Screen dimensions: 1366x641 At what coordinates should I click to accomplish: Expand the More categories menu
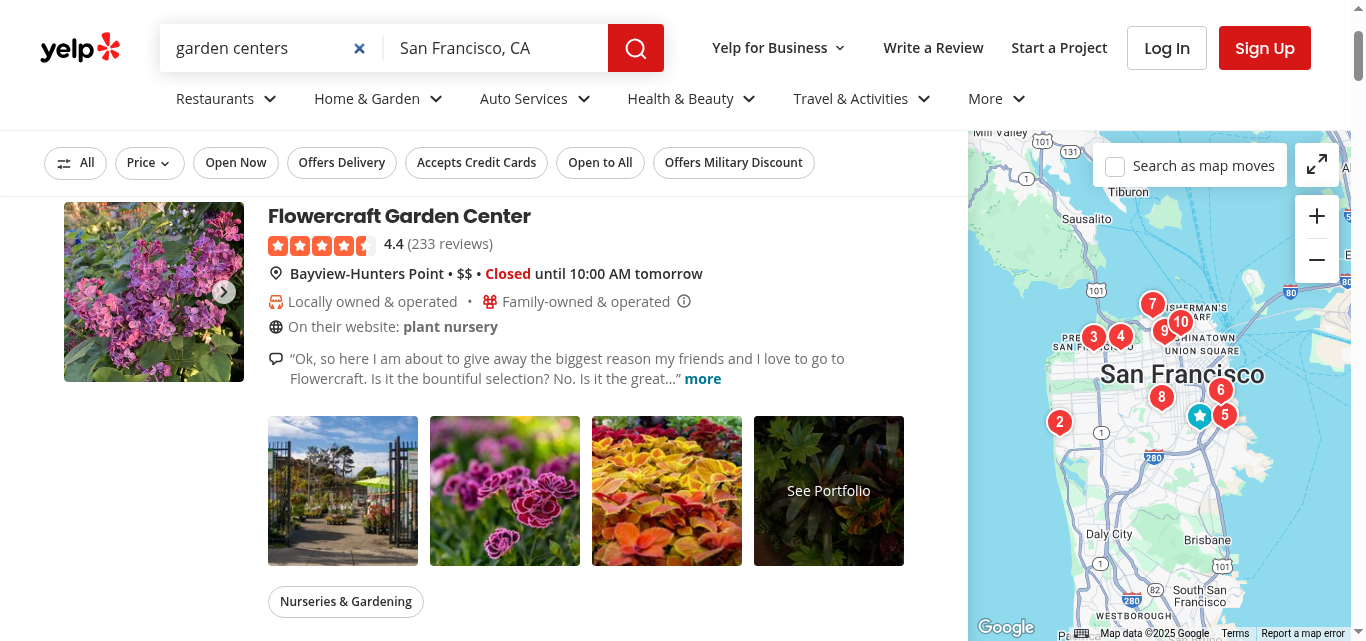pos(997,99)
